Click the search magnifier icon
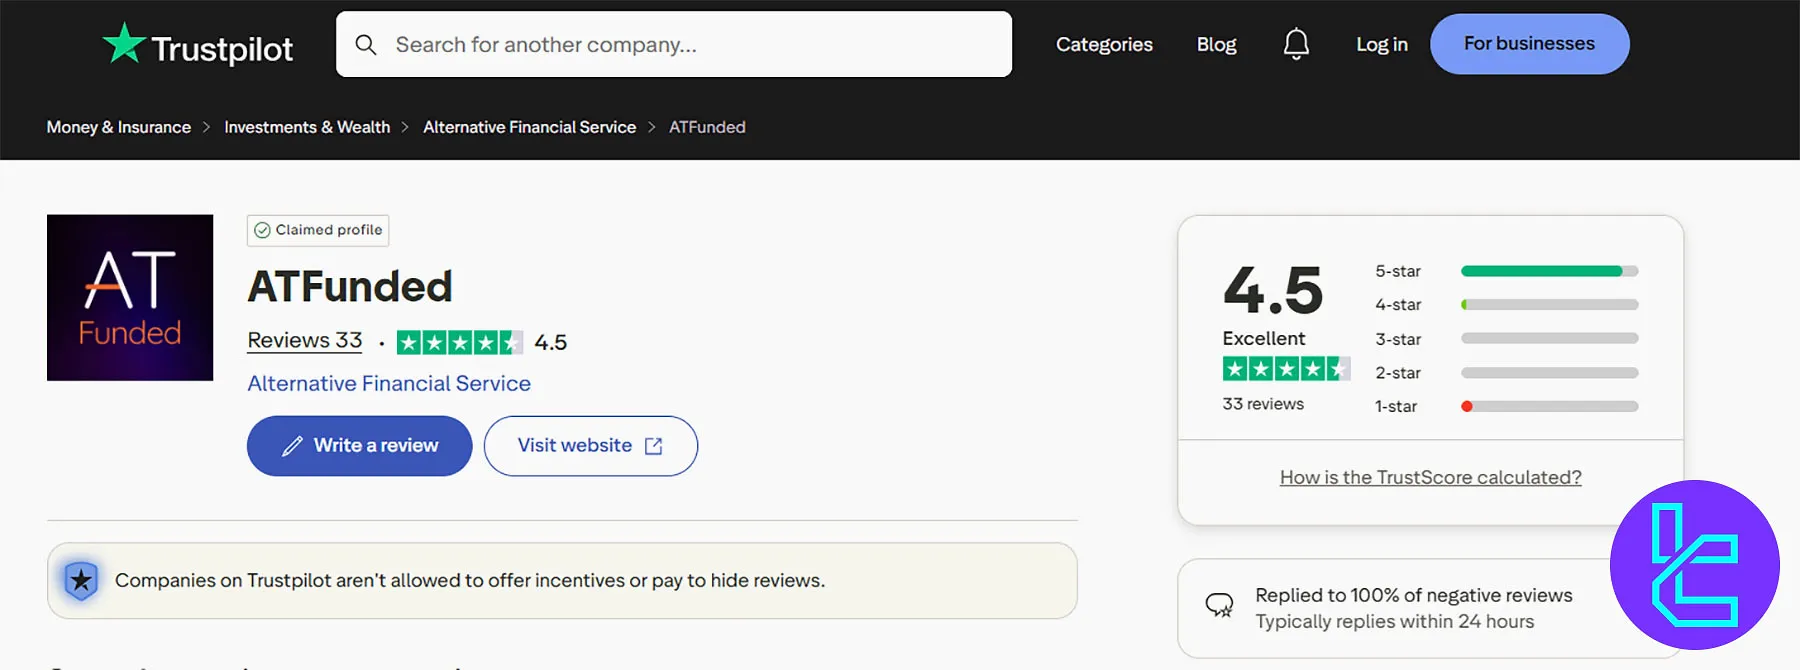Screen dimensions: 1800x670 click(366, 45)
